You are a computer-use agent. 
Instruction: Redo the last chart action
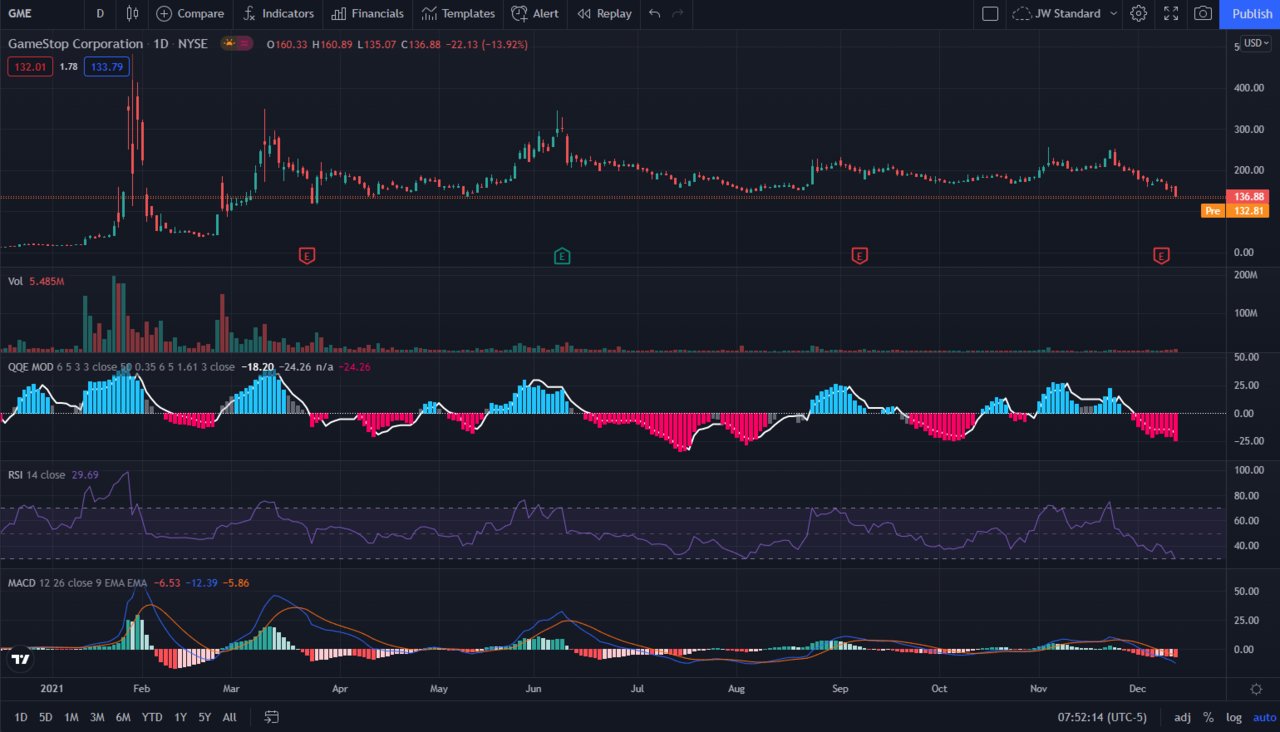678,14
